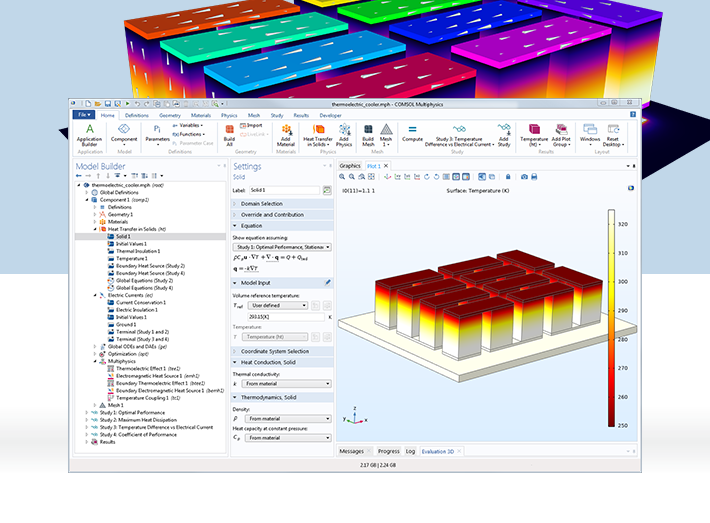
Task: Click the back arrow in Model Builder toolbar
Action: coord(79,176)
